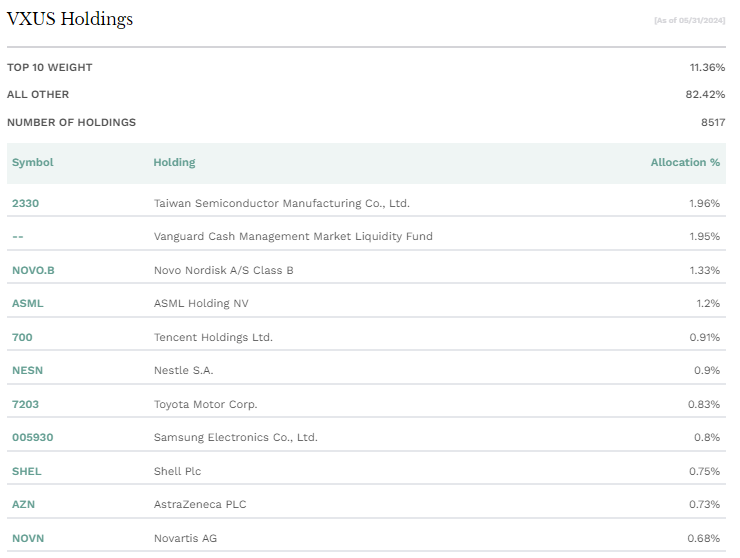
Task: Click Samsung Electronics Co., Ltd. holding name
Action: click(236, 438)
